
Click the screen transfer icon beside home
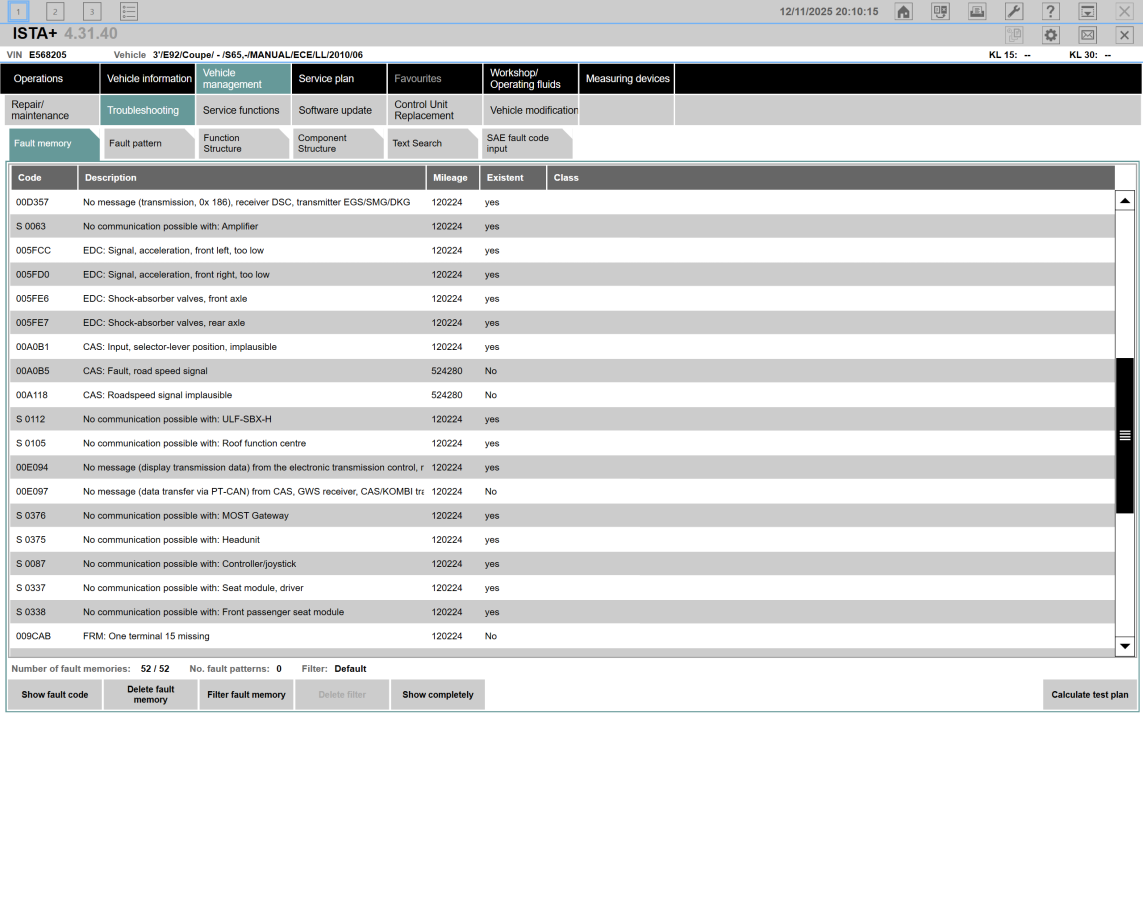pos(940,12)
